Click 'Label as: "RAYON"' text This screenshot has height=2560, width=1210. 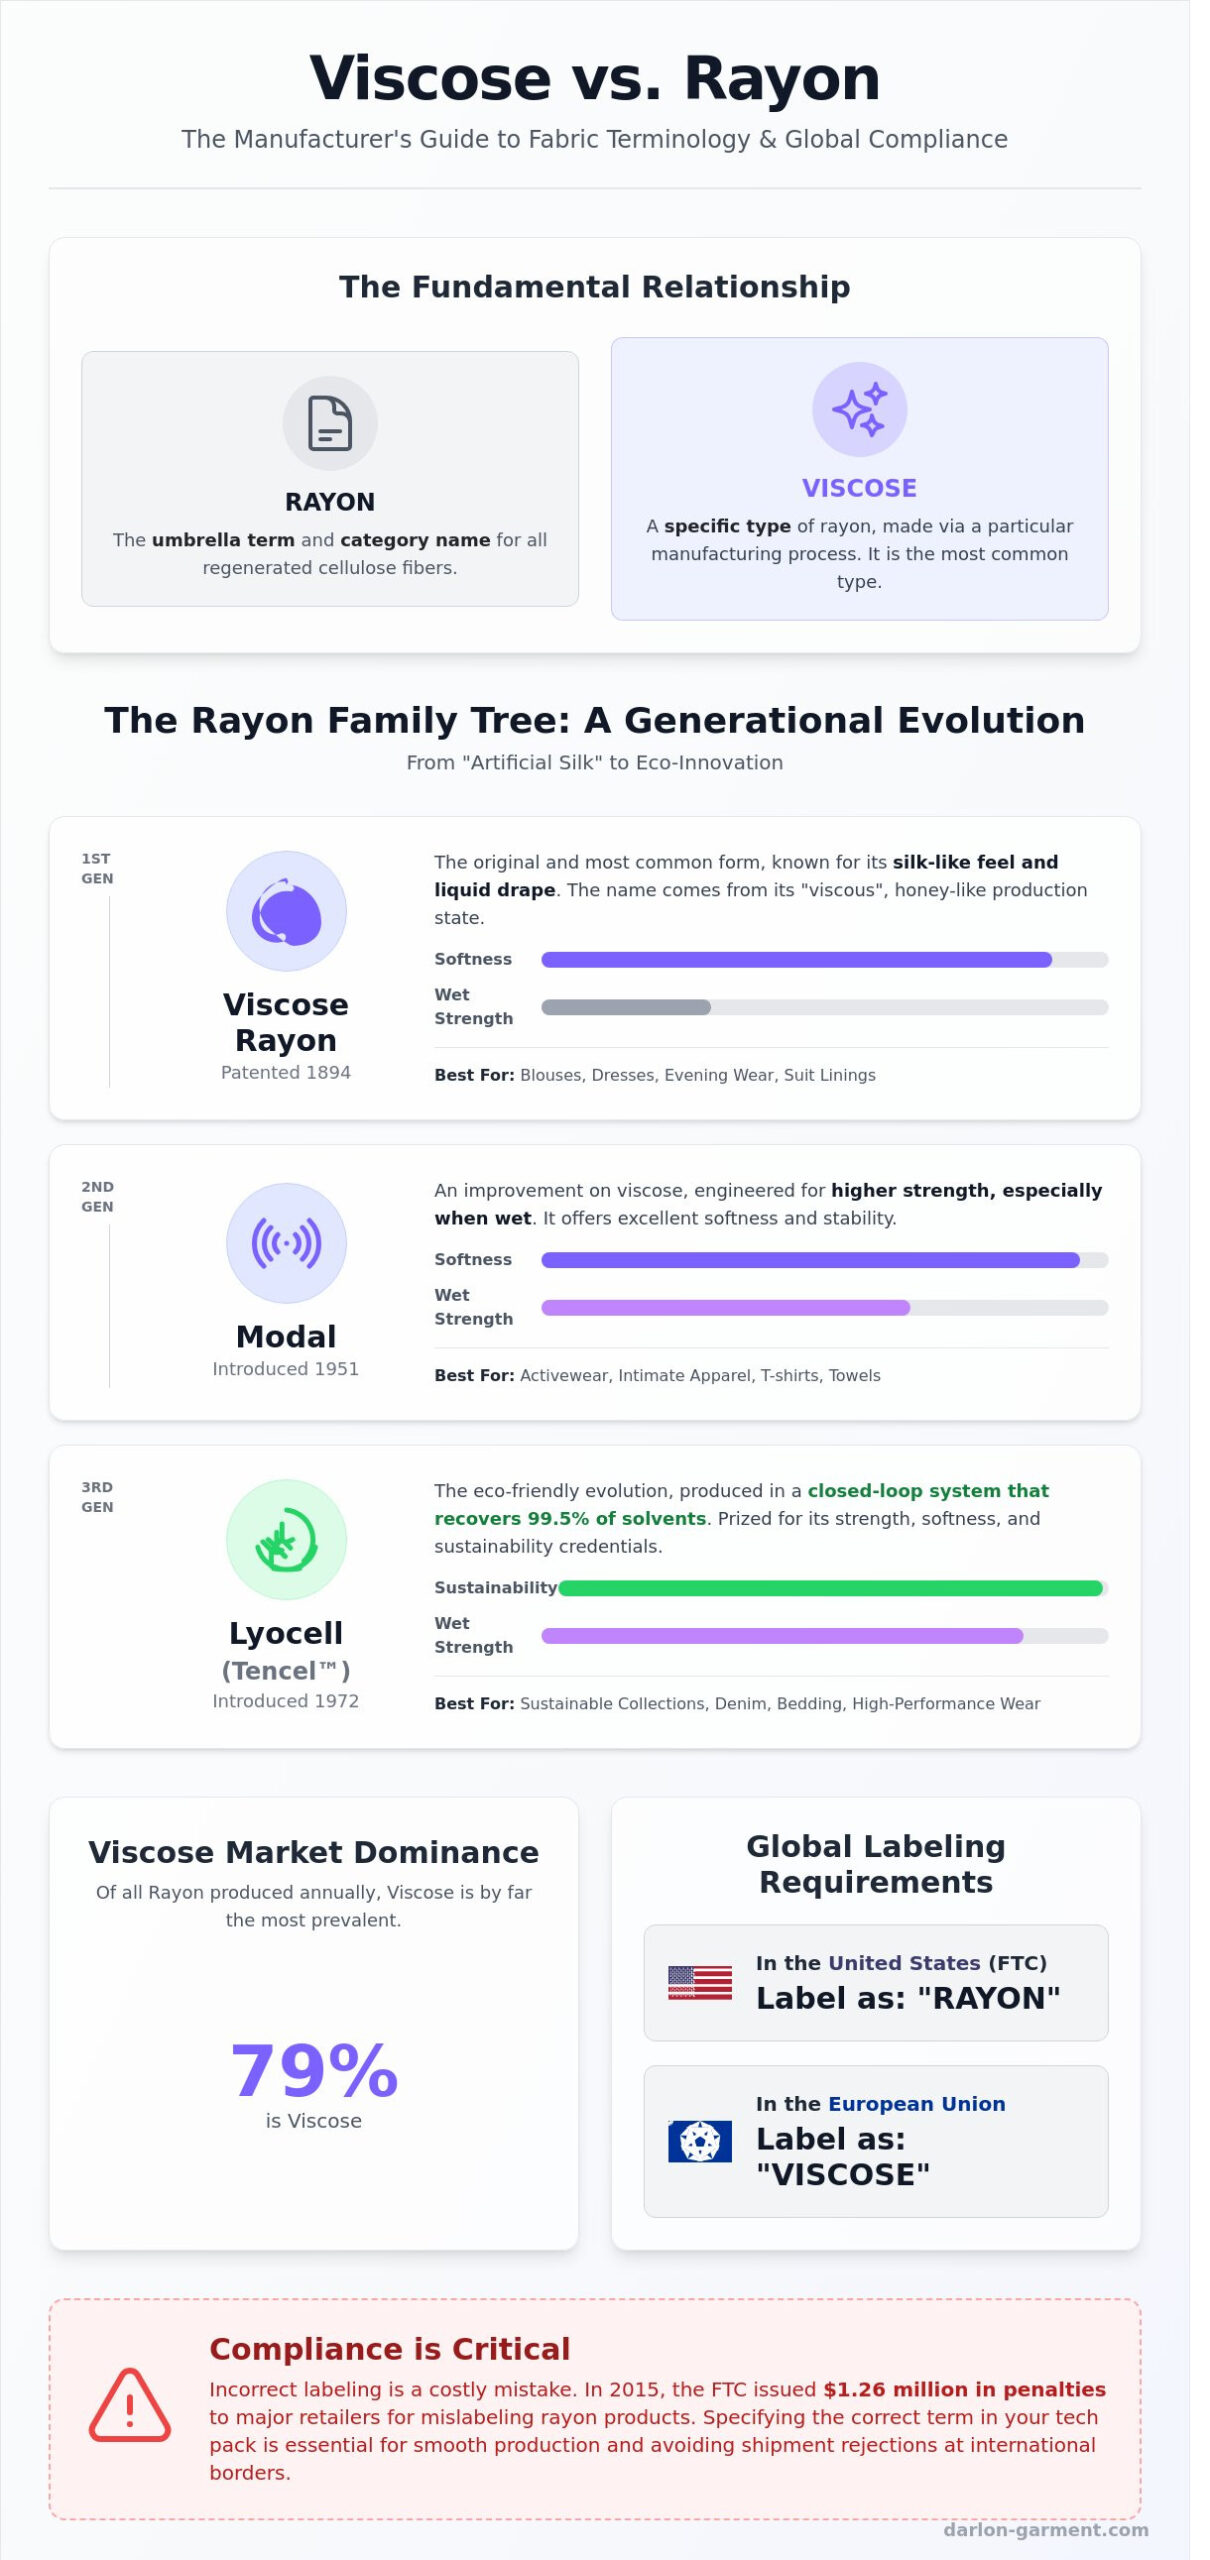[908, 1998]
